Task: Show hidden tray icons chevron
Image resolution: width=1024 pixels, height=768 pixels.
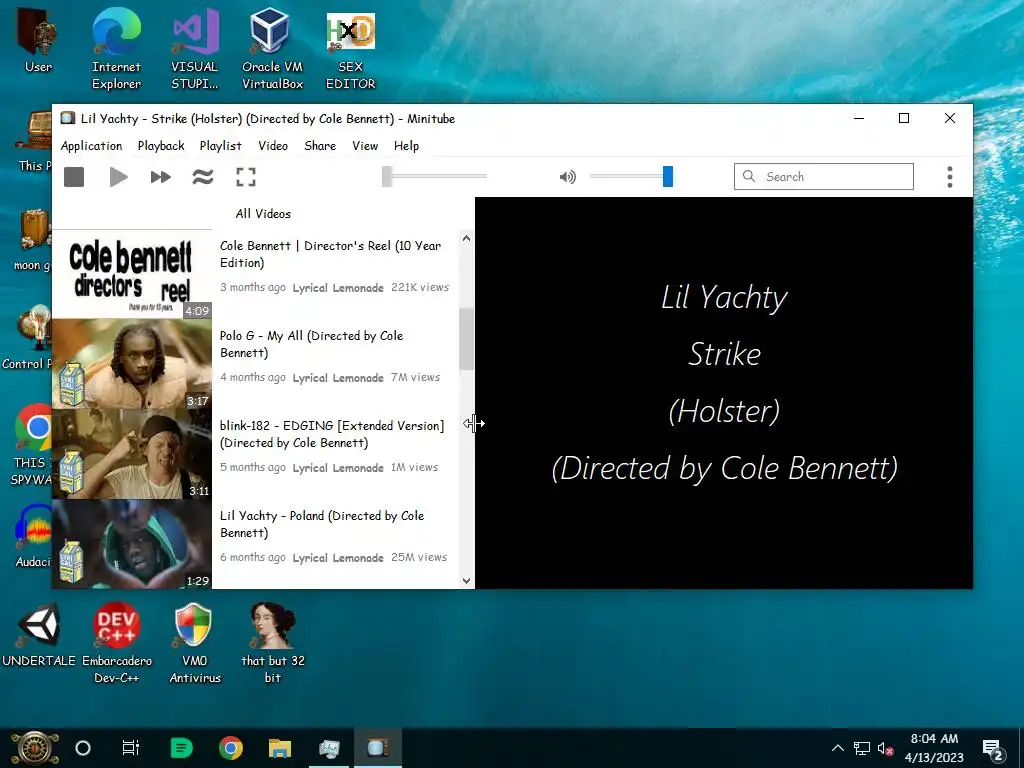Action: point(837,748)
